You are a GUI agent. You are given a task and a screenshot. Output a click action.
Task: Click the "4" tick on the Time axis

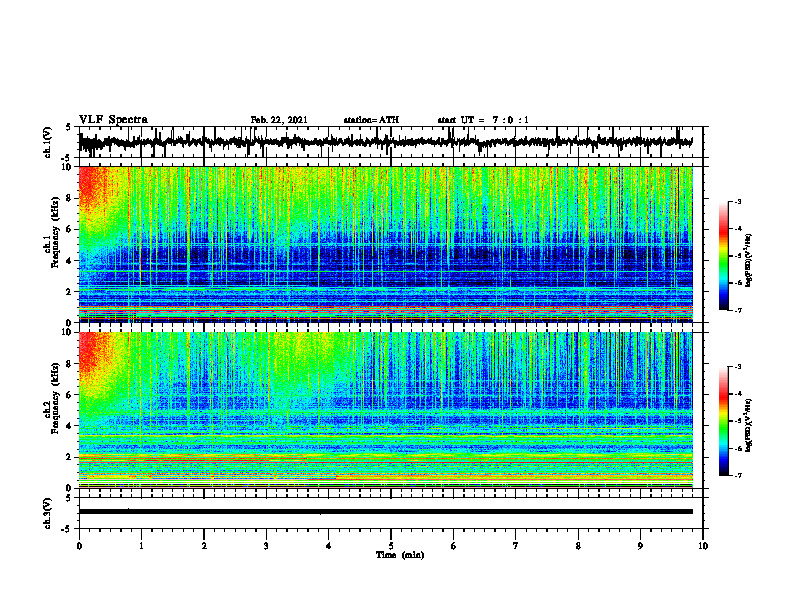click(x=328, y=546)
